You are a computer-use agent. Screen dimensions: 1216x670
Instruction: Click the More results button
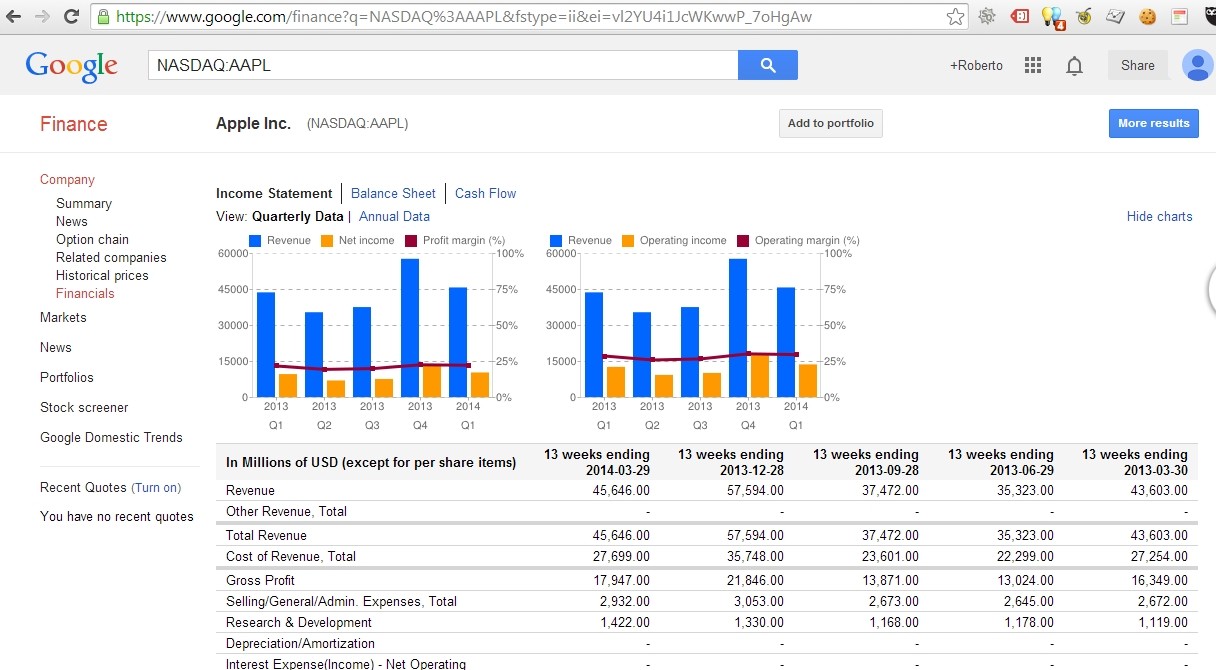(x=1153, y=123)
